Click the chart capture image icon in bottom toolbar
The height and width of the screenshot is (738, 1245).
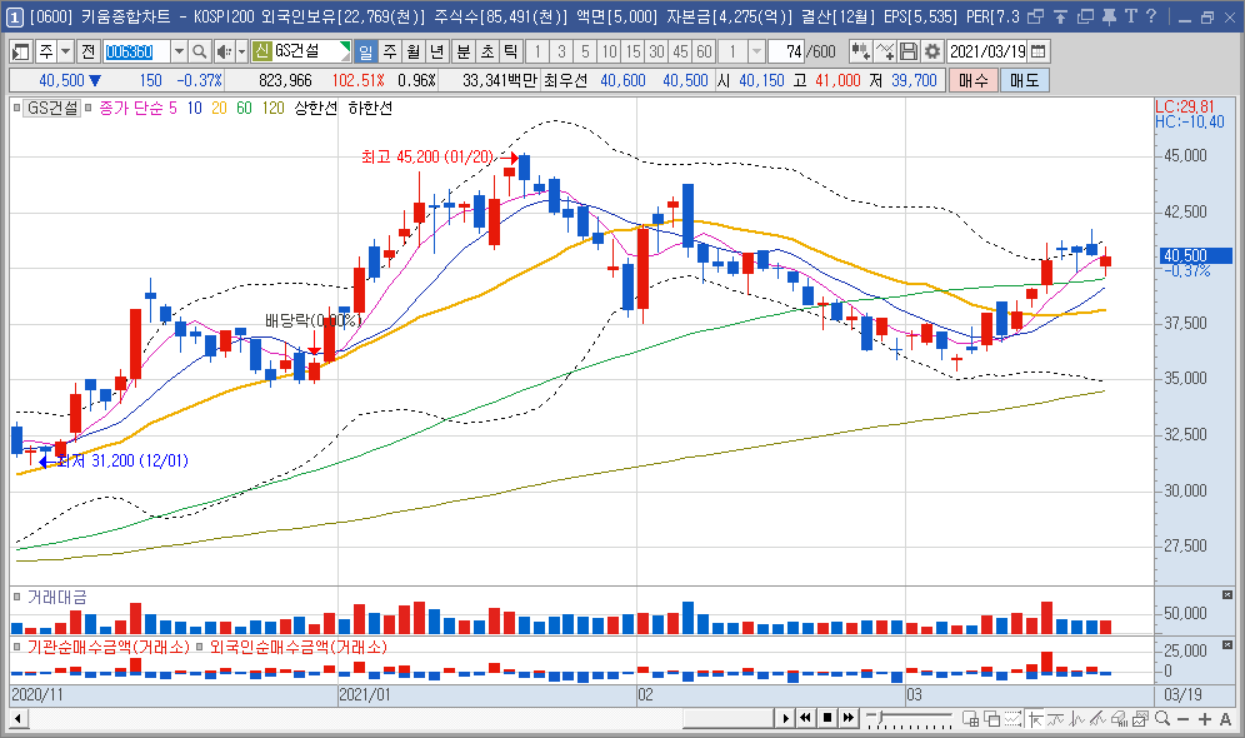[1140, 718]
